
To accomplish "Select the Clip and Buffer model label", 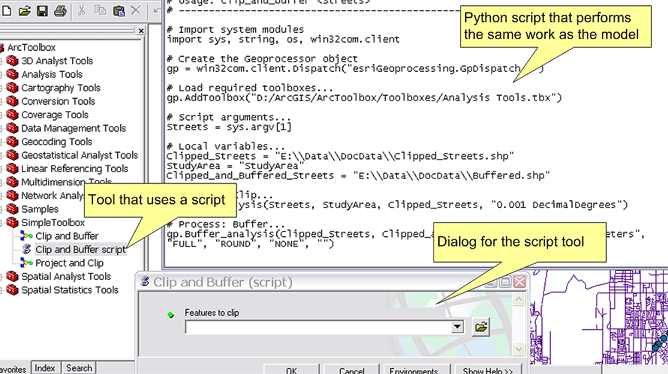I will pos(67,236).
